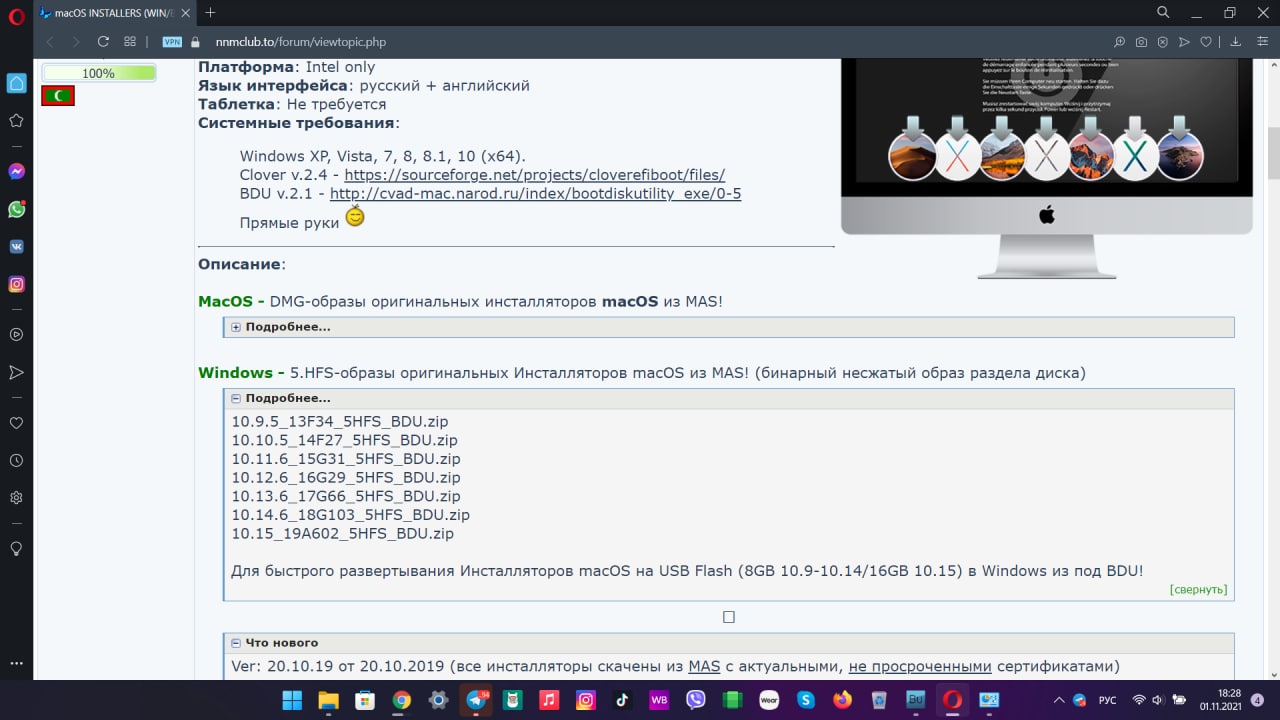
Task: Open settings gear in Opera sidebar
Action: 16,498
